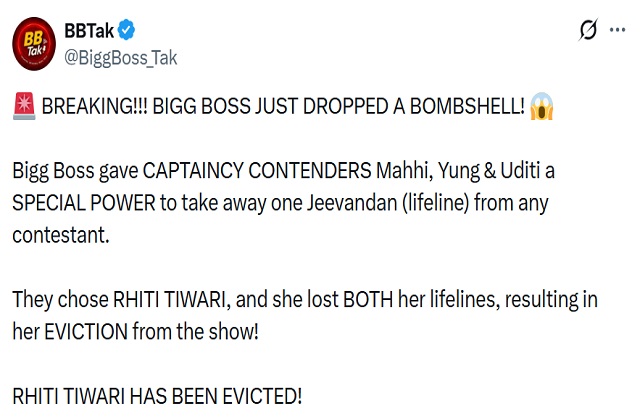Click the word contestant. ending the paragraph
Viewport: 640px width, 420px height.
pos(61,235)
